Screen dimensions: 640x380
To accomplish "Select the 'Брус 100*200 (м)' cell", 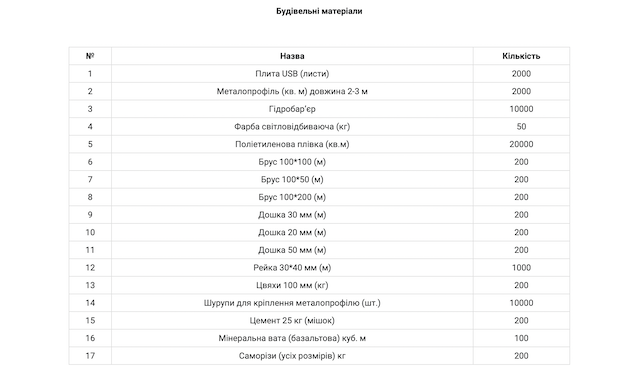I will click(x=292, y=197).
